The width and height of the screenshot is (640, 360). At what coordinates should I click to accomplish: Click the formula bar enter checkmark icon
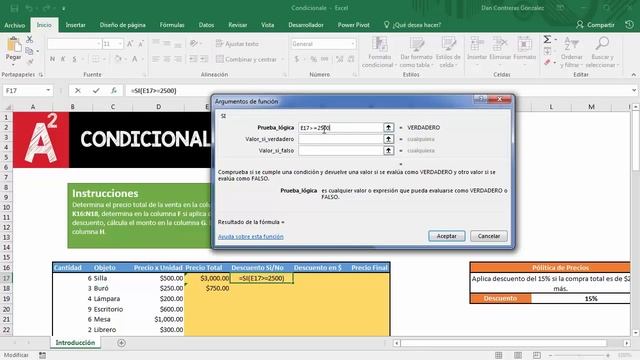96,91
